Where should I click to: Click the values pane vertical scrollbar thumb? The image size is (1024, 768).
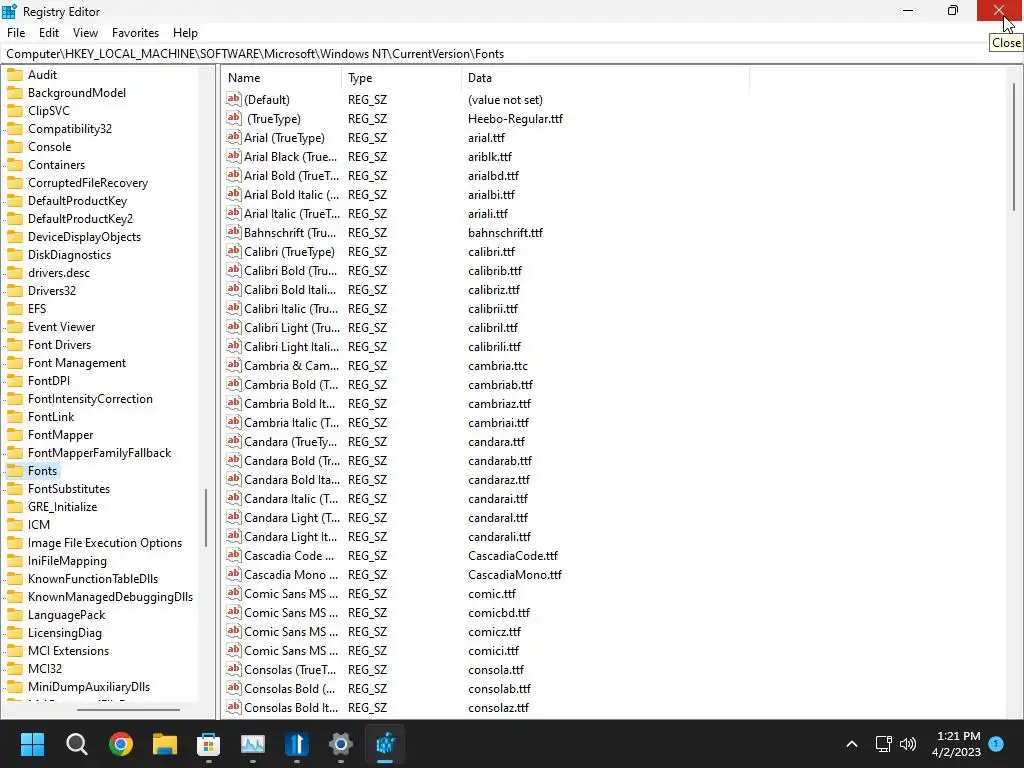1014,145
